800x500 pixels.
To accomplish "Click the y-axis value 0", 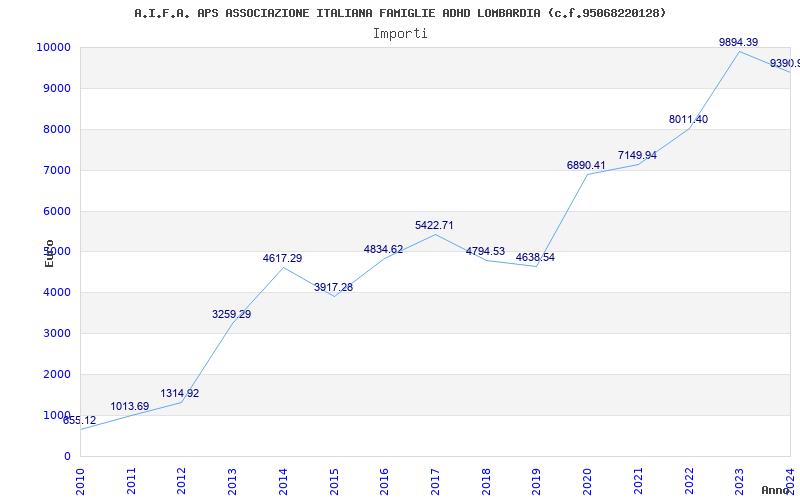I will (67, 456).
